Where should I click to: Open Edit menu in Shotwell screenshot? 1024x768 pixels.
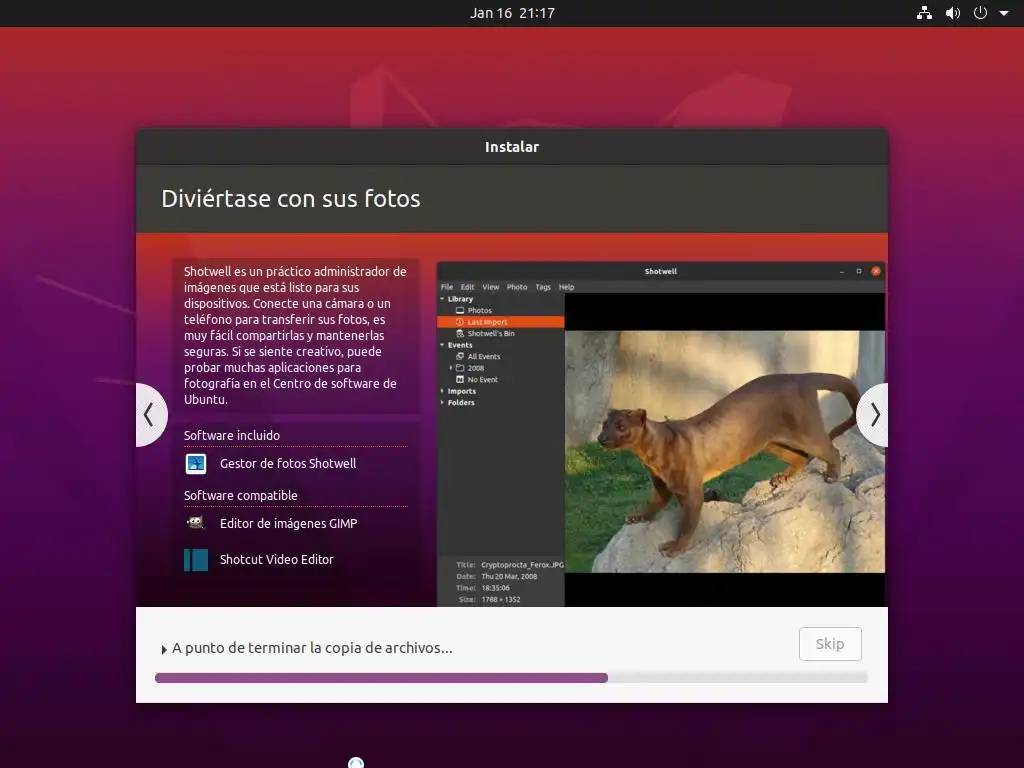(468, 287)
